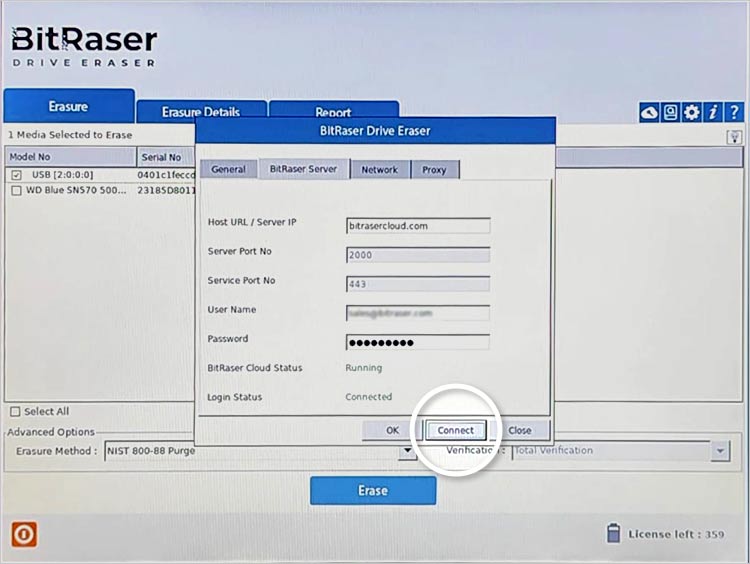Enable the Select All checkbox
The height and width of the screenshot is (564, 750).
15,411
